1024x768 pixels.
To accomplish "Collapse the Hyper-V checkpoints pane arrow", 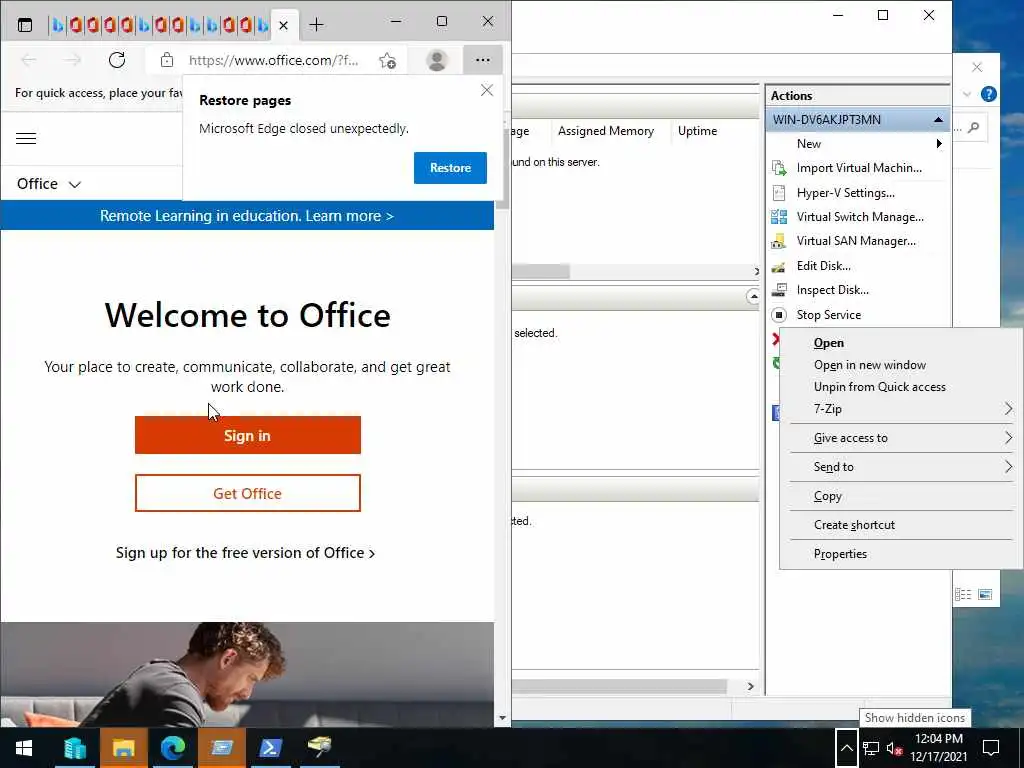I will tap(753, 297).
